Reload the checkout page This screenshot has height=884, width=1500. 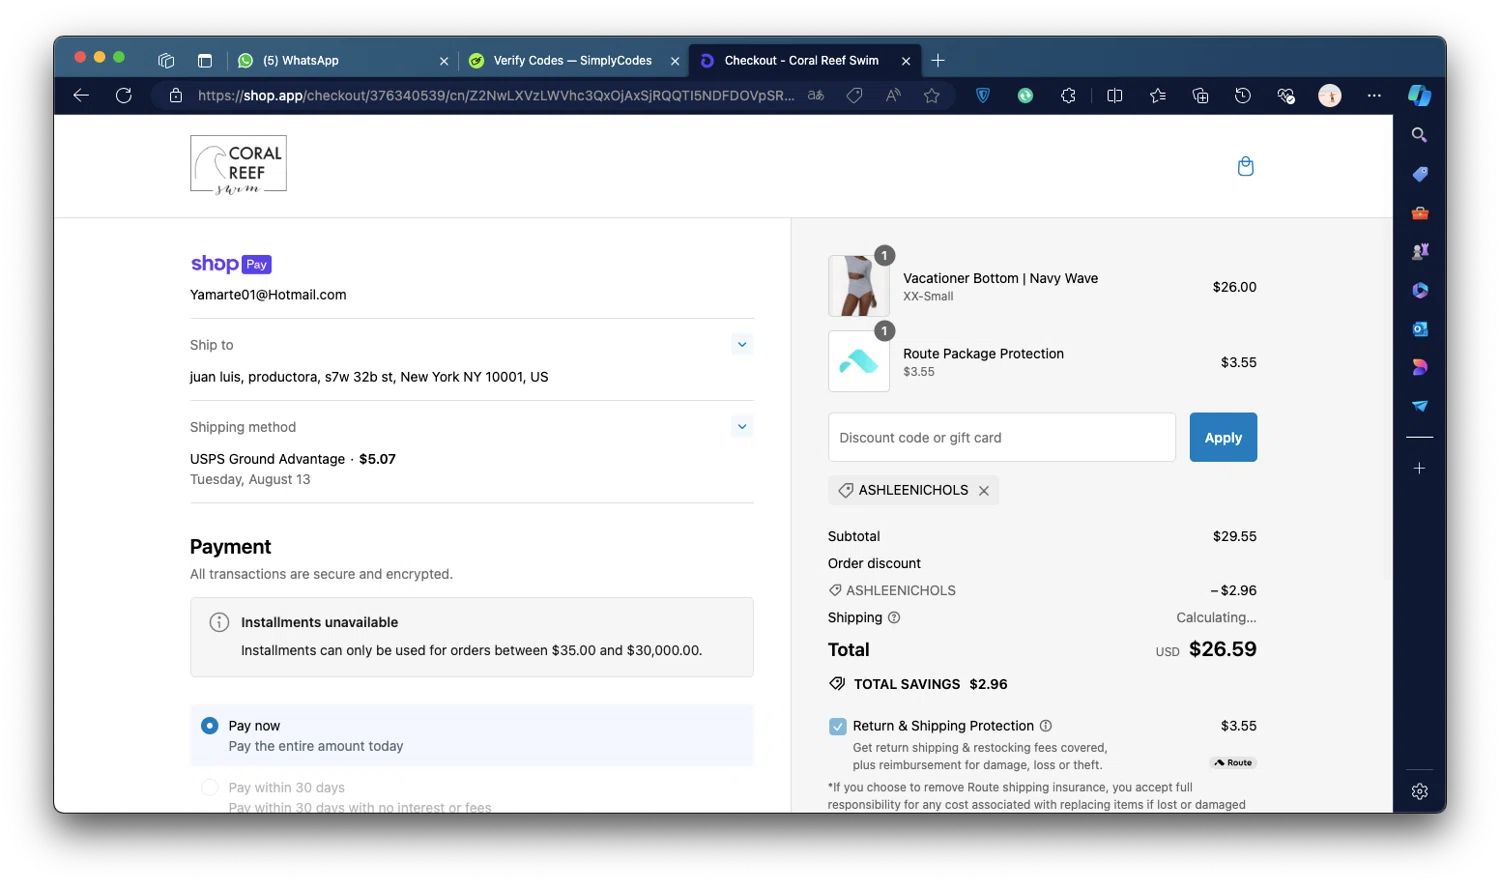tap(124, 95)
